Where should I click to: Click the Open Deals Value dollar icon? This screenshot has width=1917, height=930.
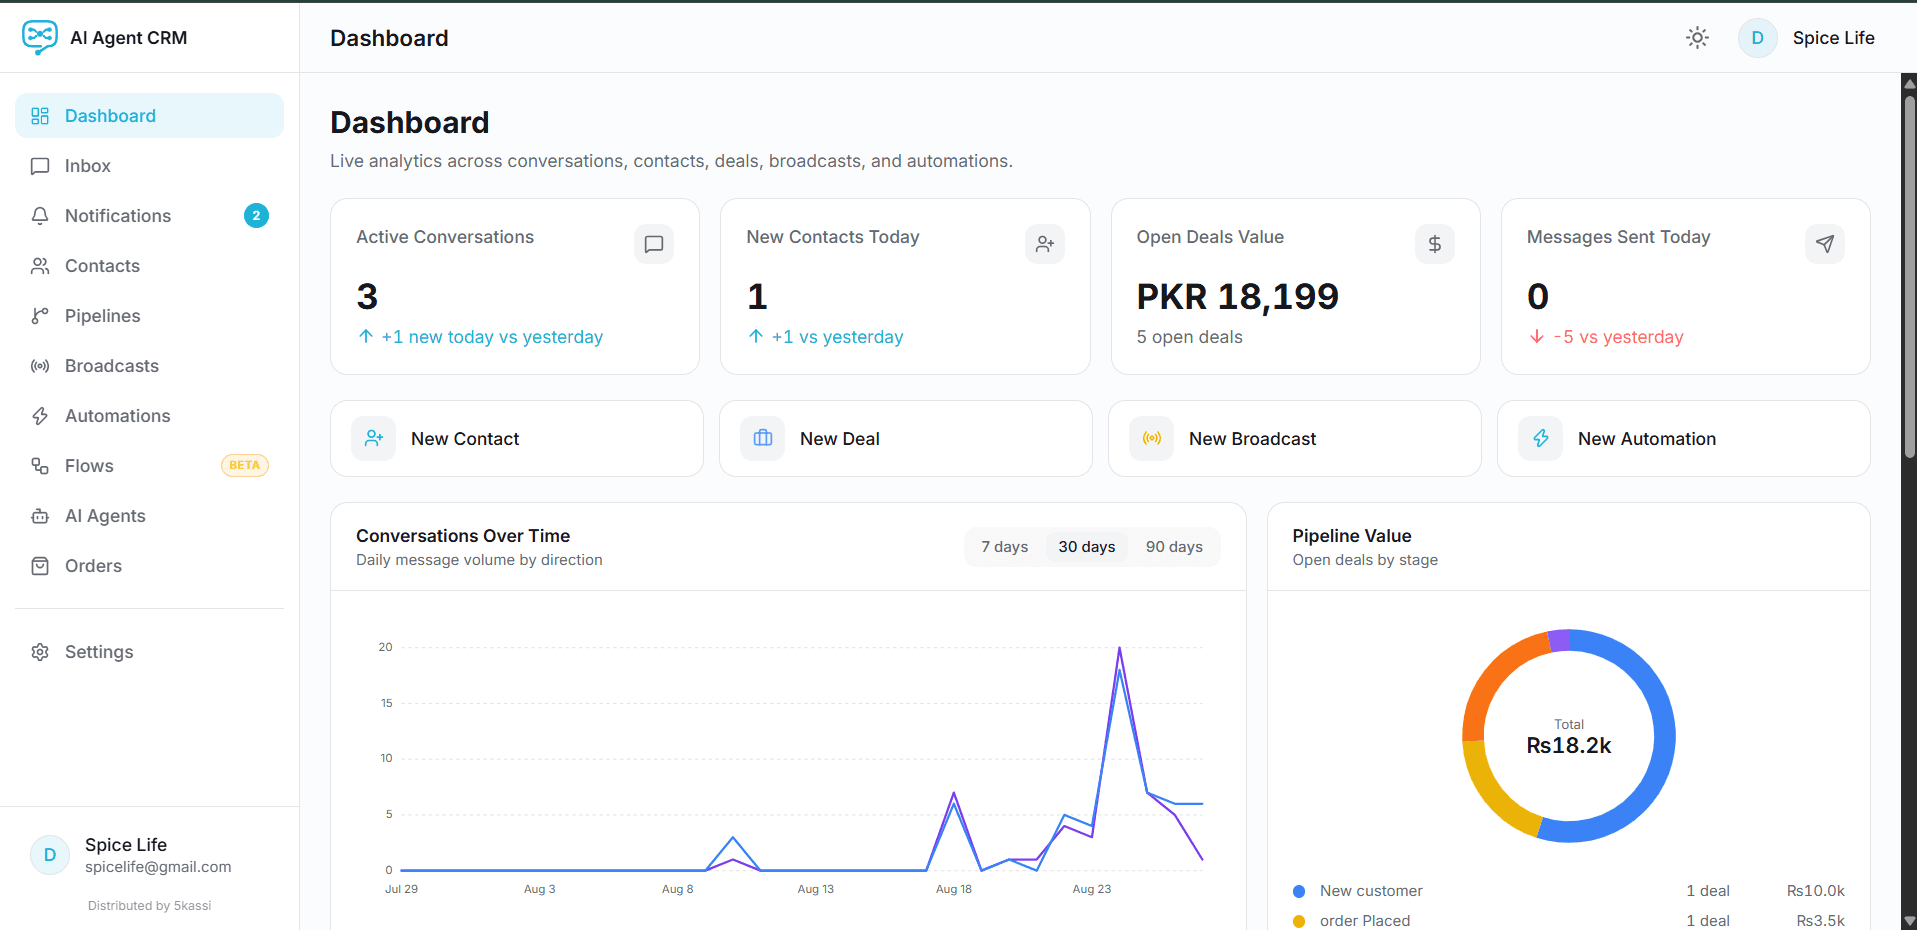pyautogui.click(x=1435, y=244)
